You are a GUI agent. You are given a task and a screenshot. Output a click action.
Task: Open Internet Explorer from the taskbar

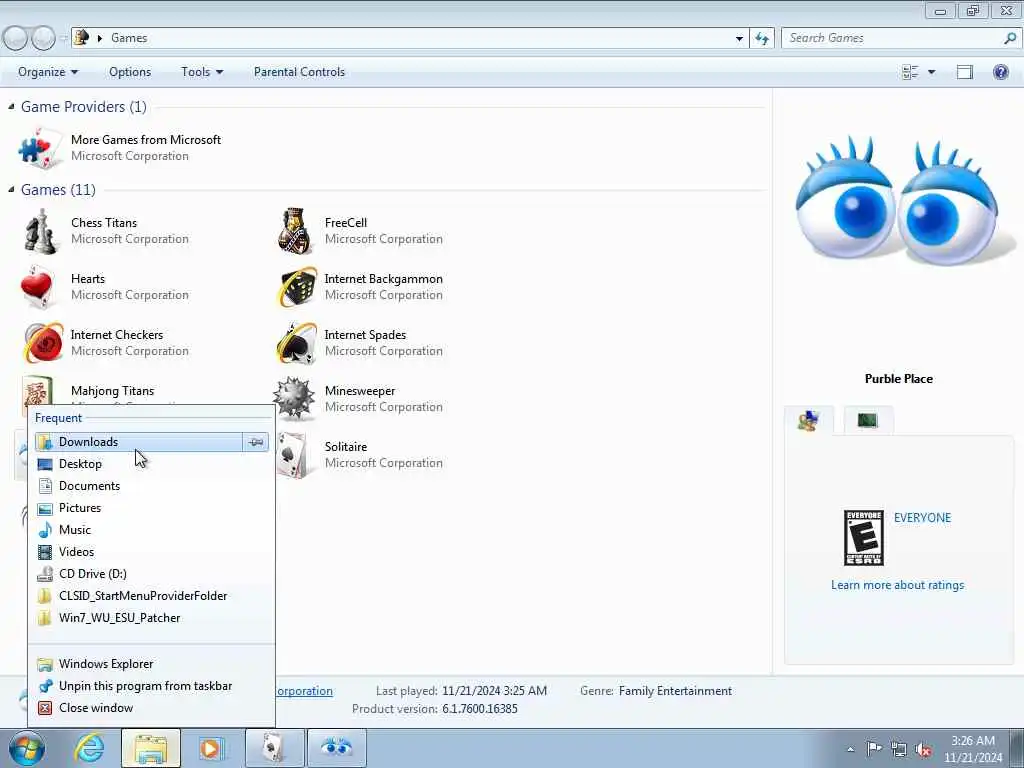point(89,748)
